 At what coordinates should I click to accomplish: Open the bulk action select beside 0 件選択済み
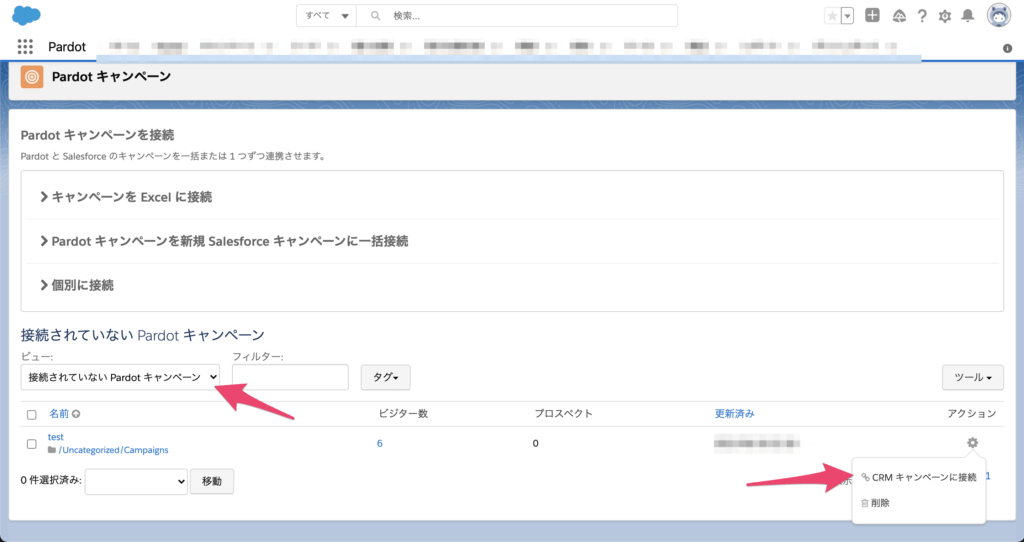[136, 481]
